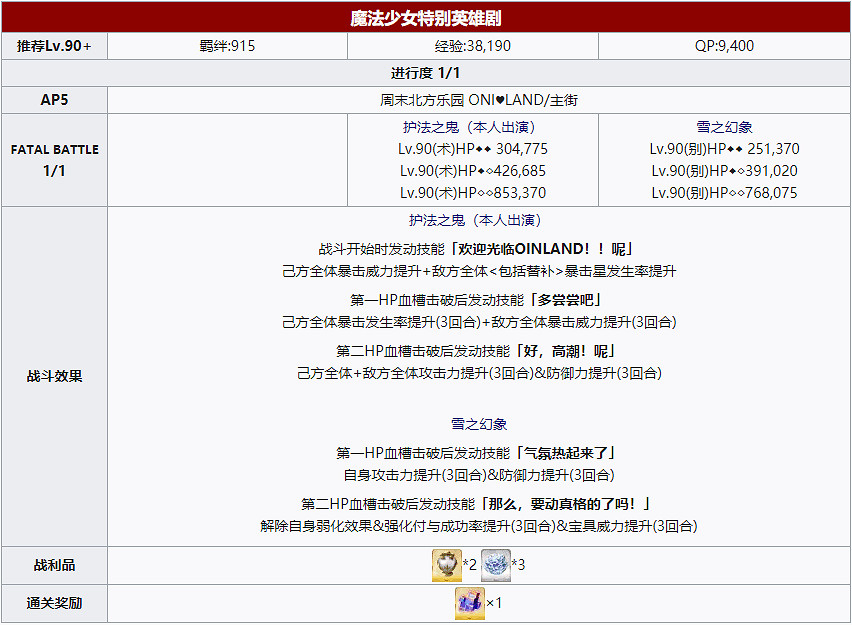Click the FATAL BATTLE 1/1 label
Viewport: 852px width, 625px height.
[55, 160]
